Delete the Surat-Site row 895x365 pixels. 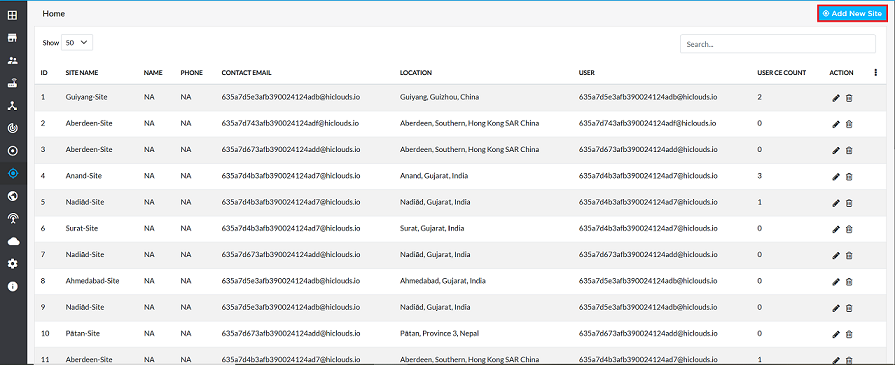(849, 229)
